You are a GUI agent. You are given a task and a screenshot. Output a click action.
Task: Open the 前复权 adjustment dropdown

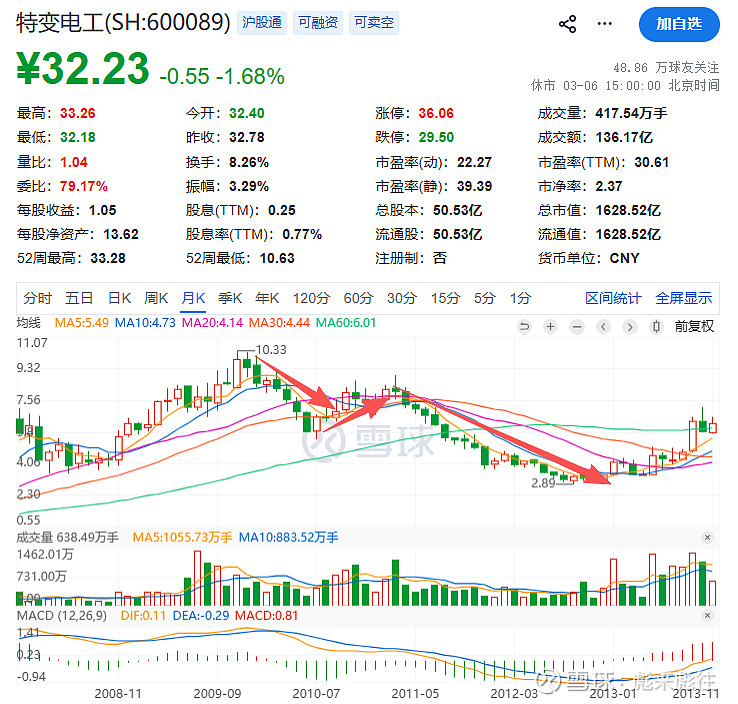[x=694, y=326]
